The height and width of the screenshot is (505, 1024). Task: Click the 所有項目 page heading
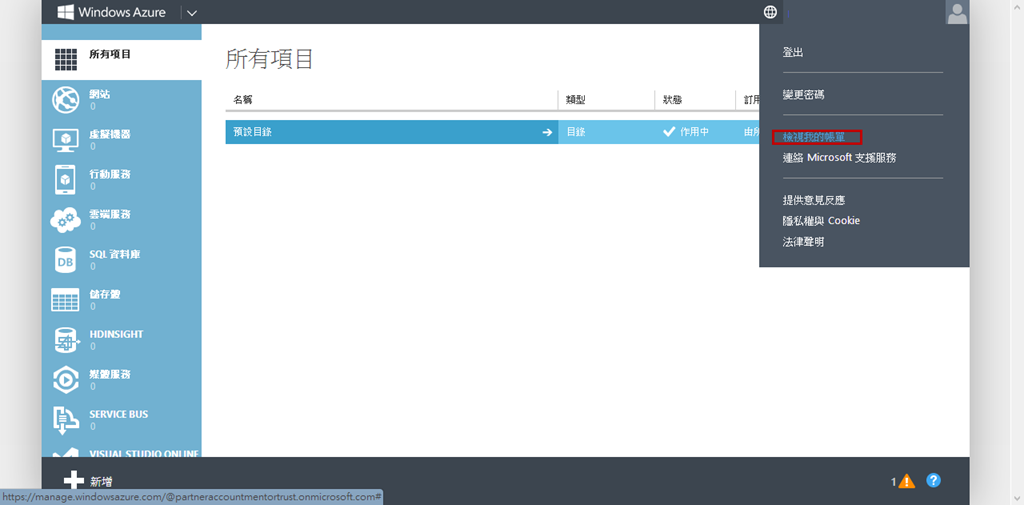270,59
